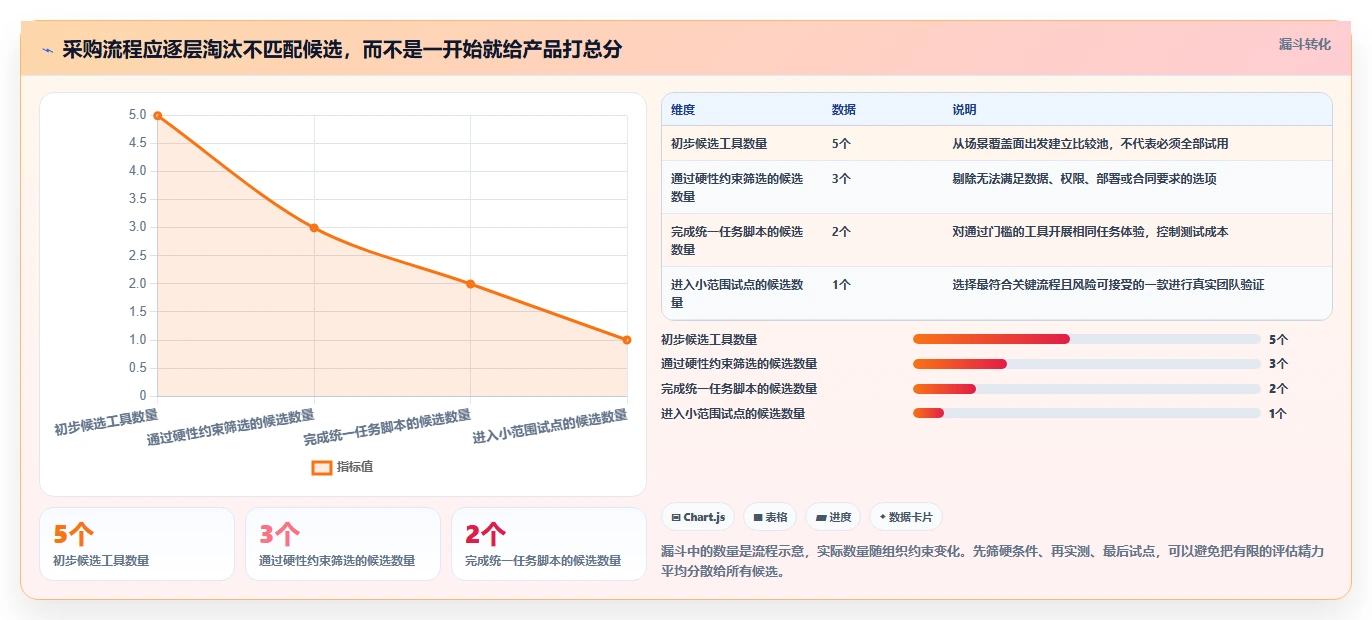This screenshot has height=620, width=1372.
Task: Select the Chart.js chip
Action: [698, 517]
